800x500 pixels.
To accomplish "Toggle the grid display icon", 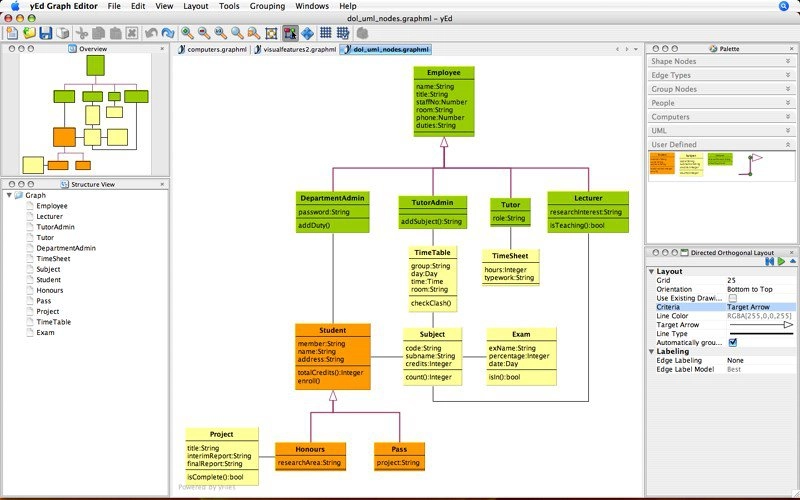I will click(x=326, y=34).
